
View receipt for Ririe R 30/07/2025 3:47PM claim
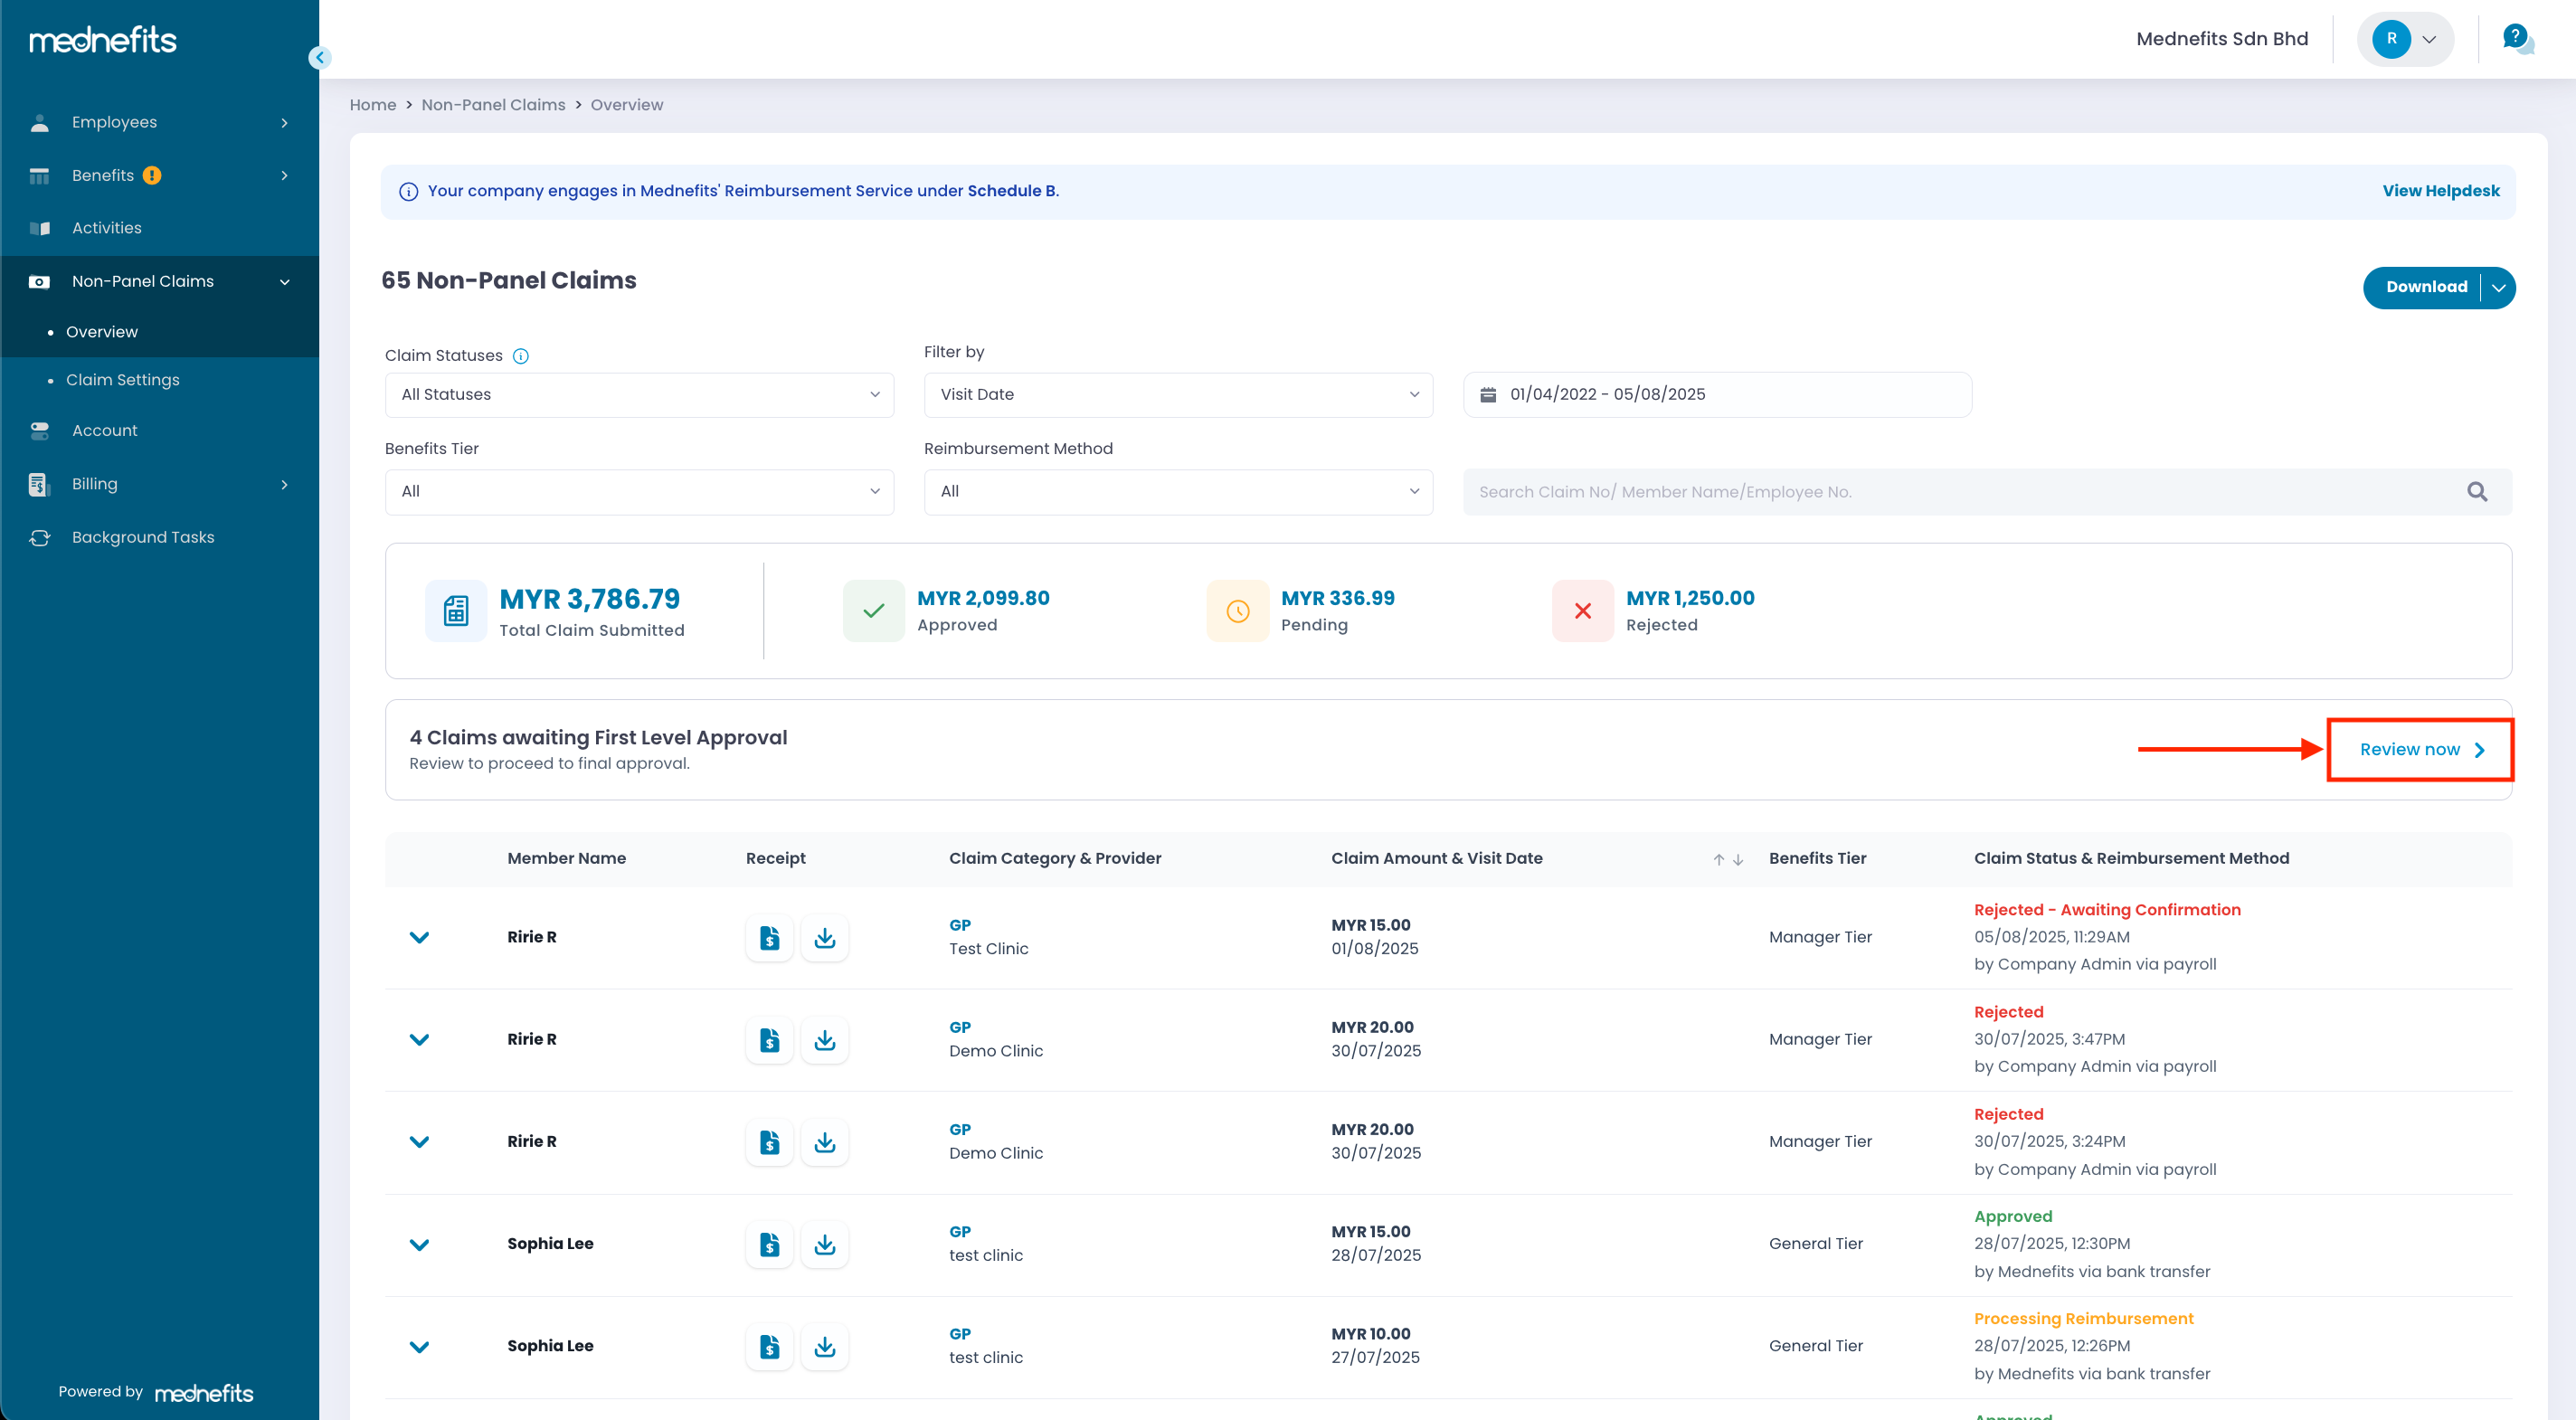[769, 1040]
